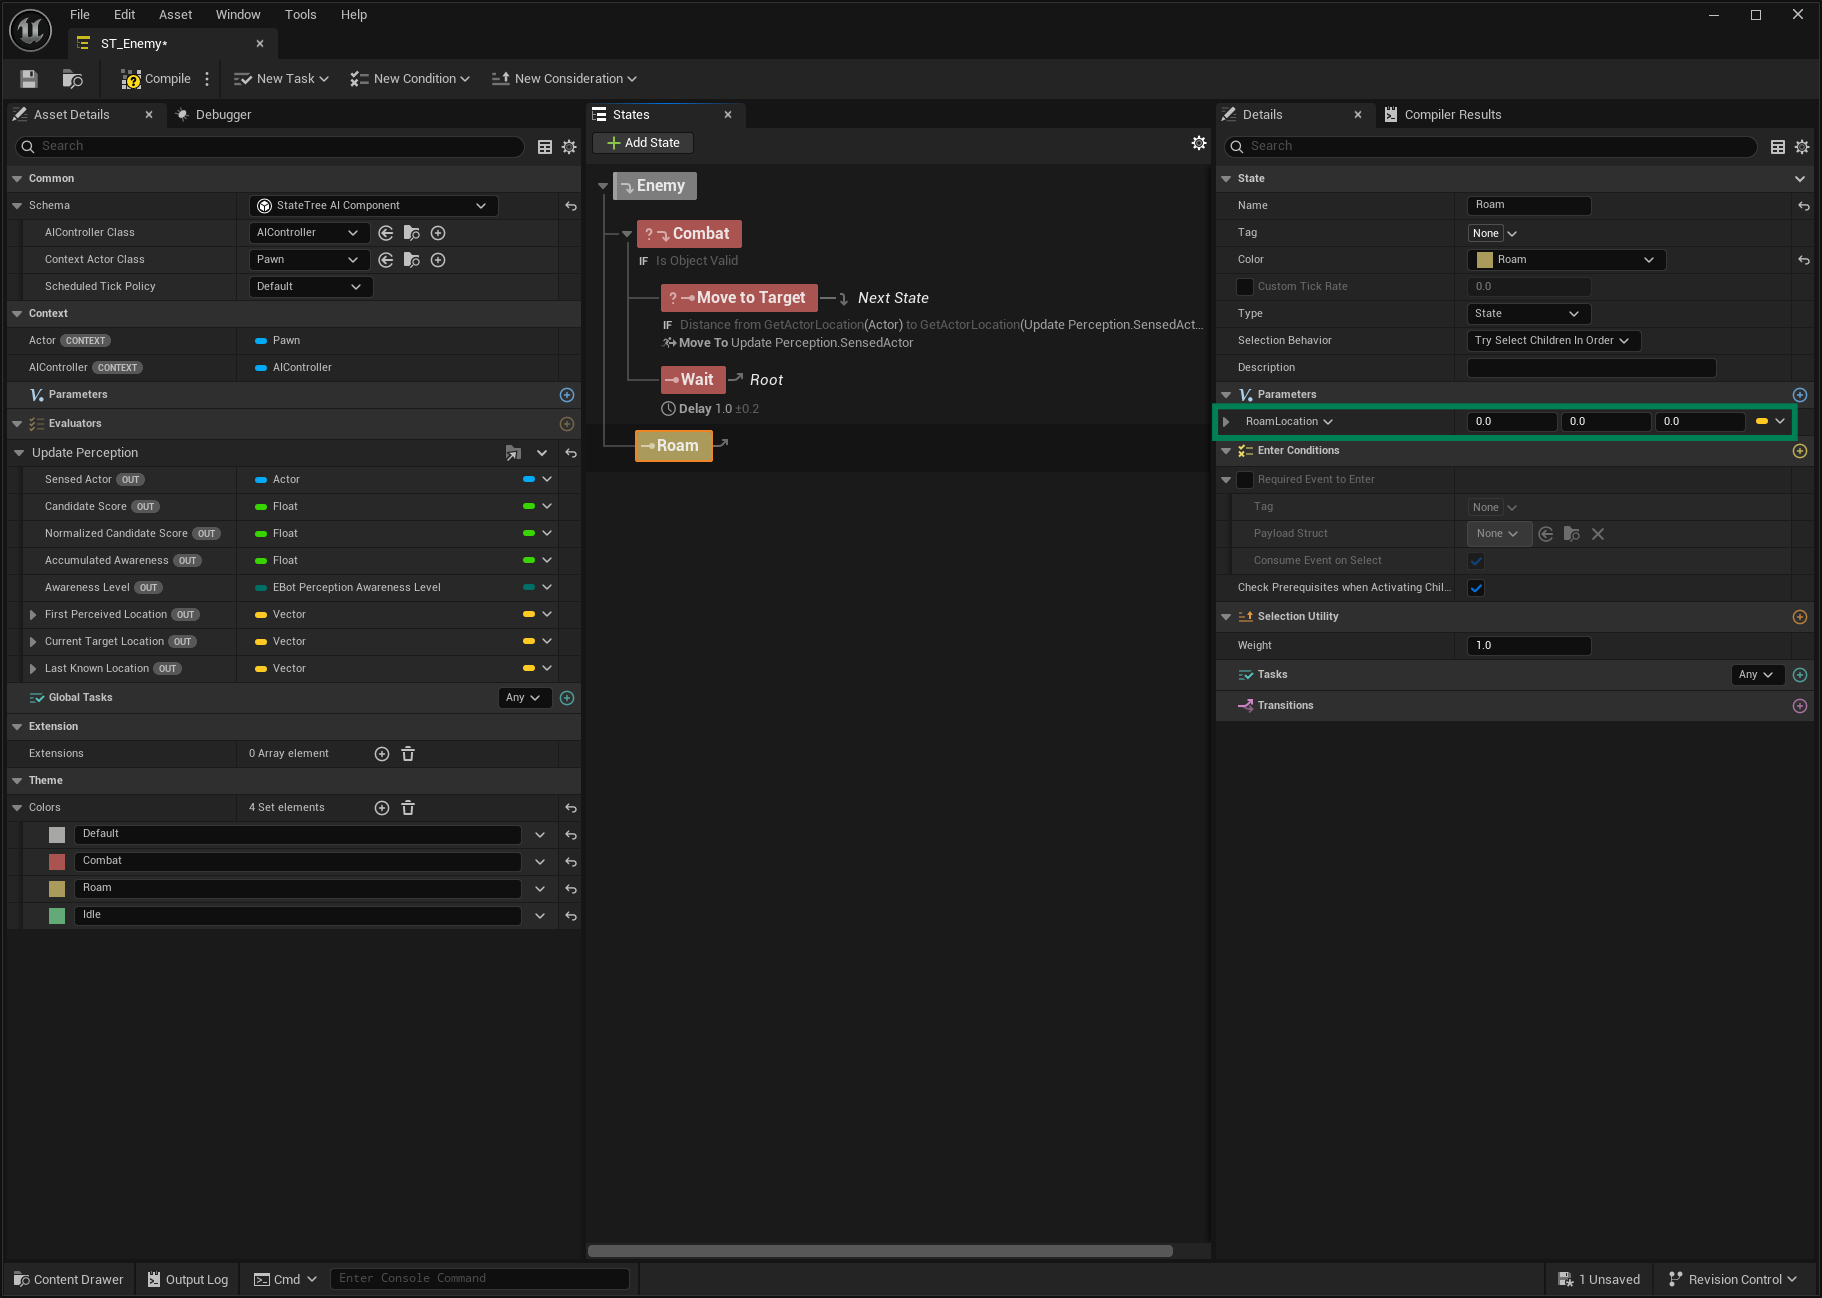Delete all Colors set elements with trash icon

pyautogui.click(x=408, y=808)
